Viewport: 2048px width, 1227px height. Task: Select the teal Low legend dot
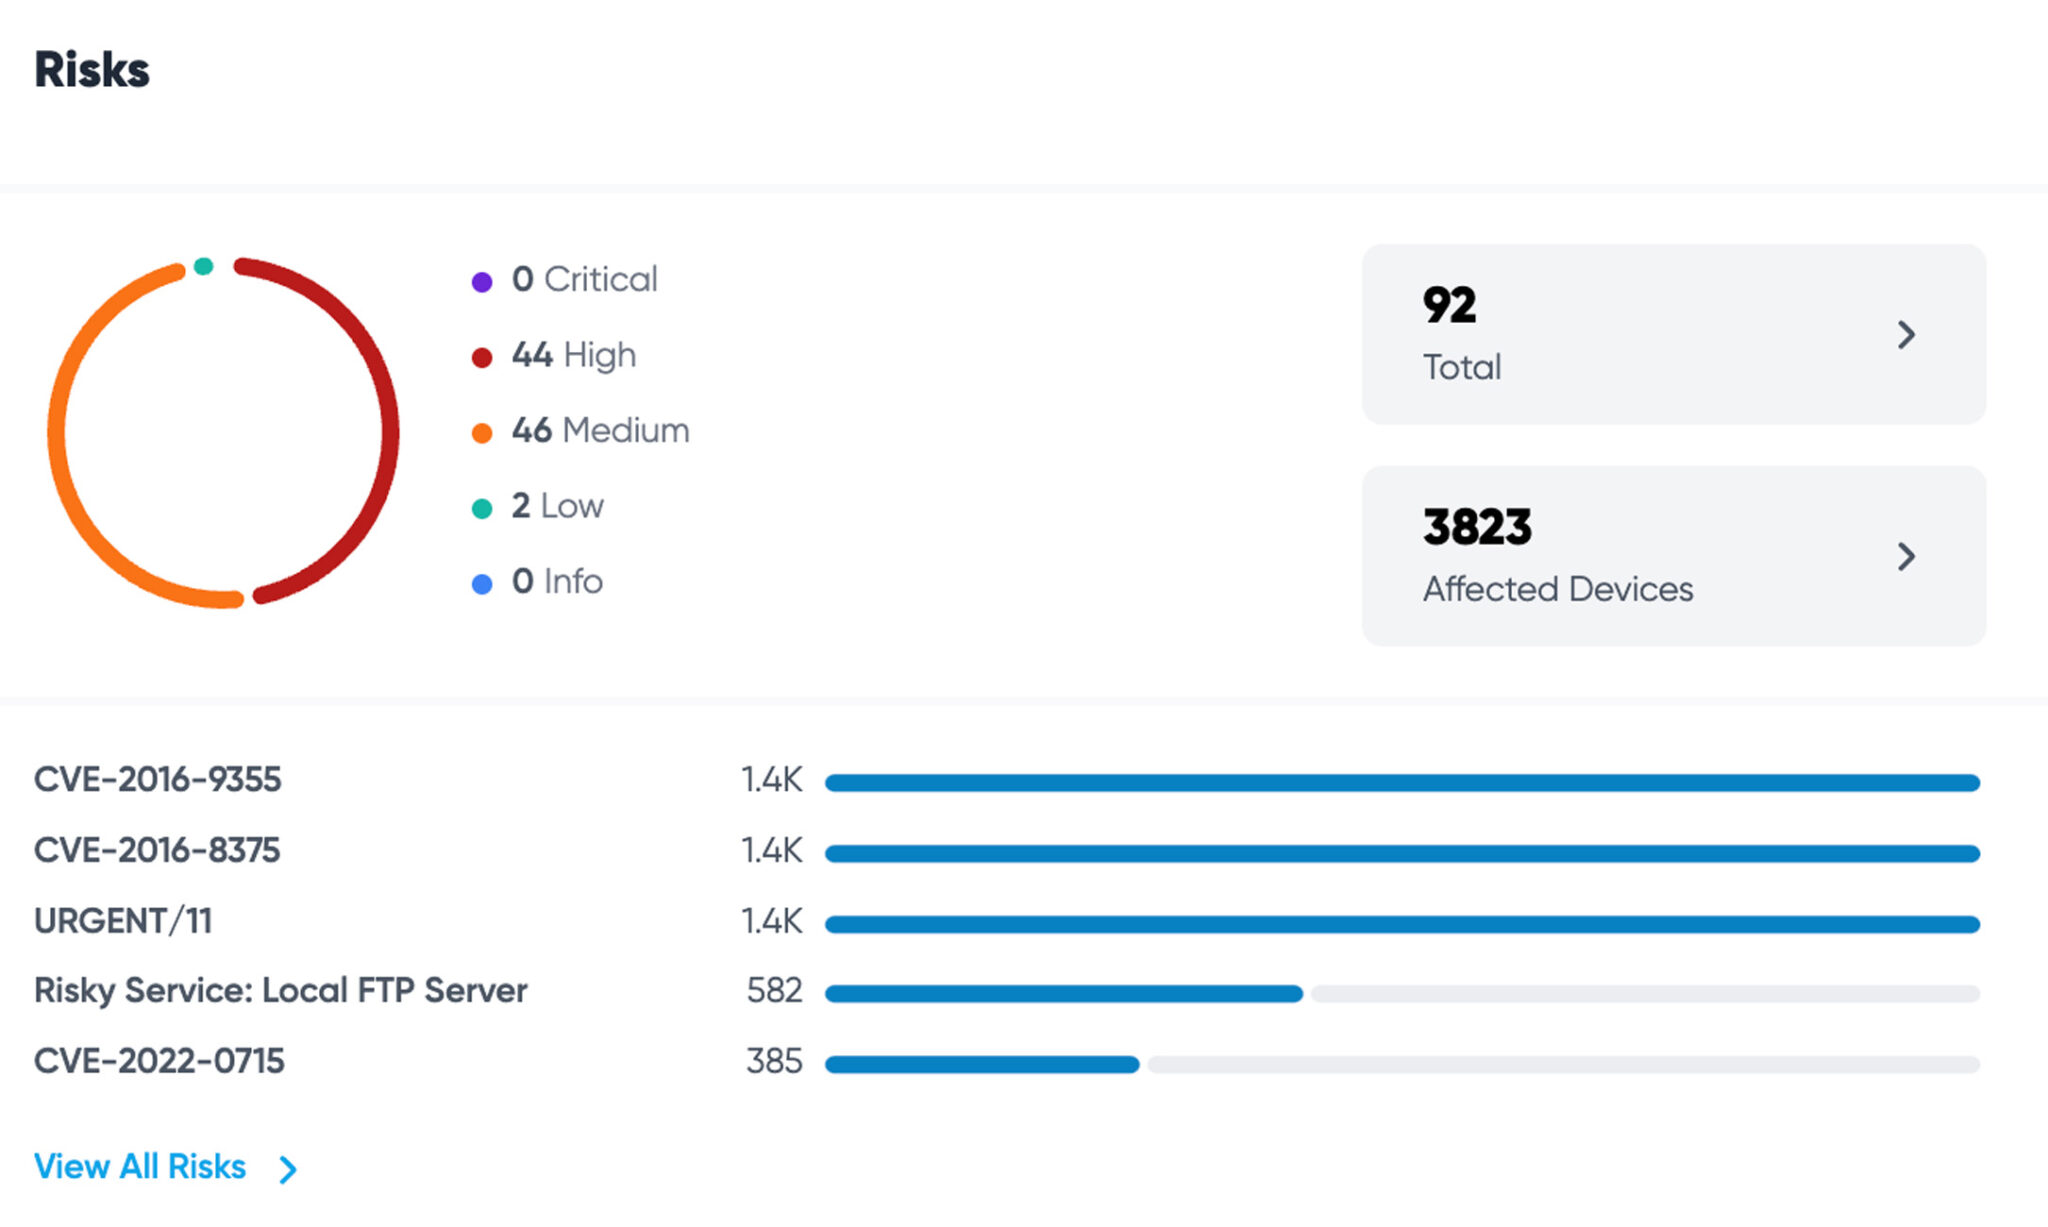[482, 508]
